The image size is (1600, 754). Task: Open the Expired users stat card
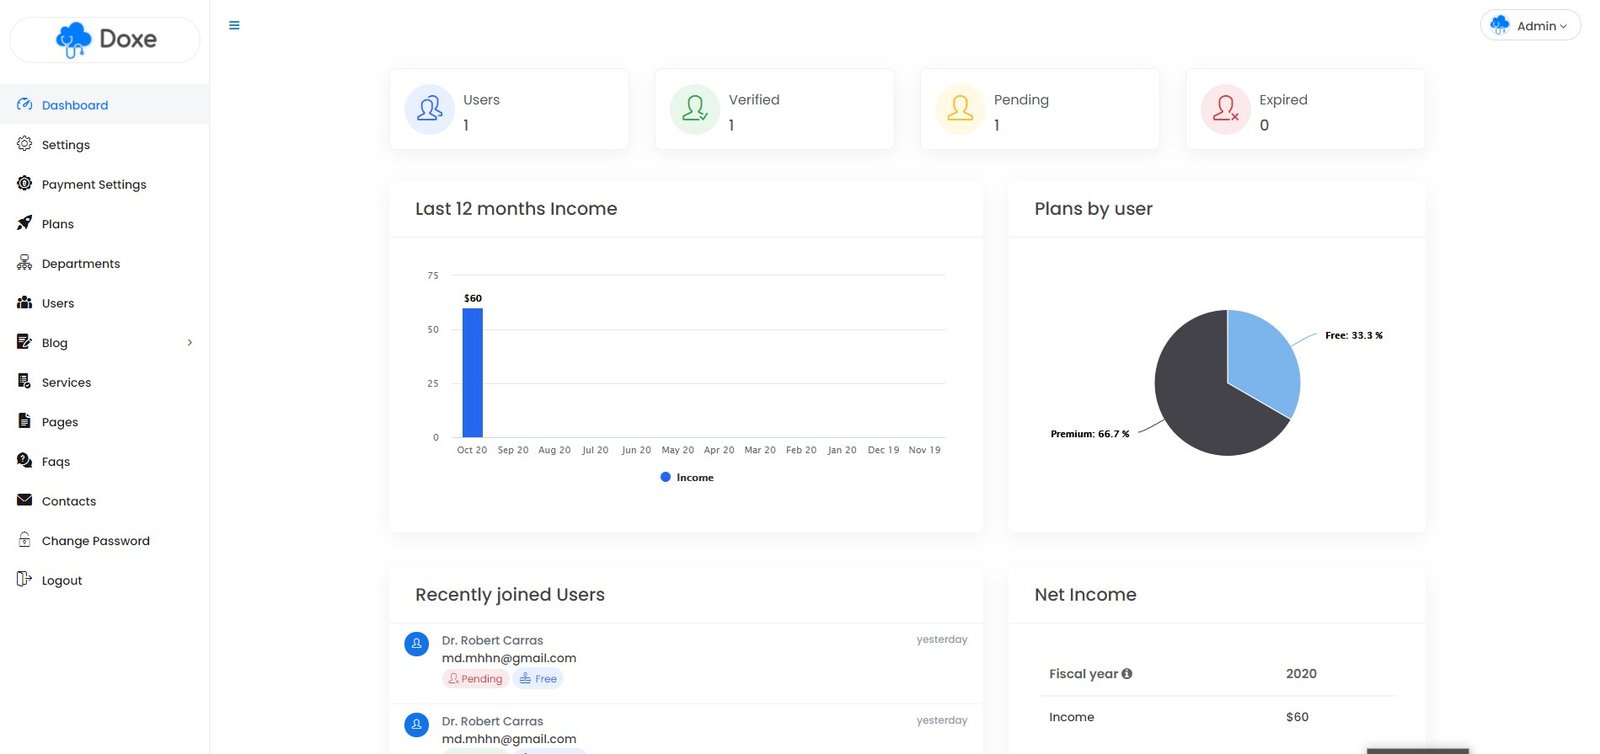click(1304, 110)
